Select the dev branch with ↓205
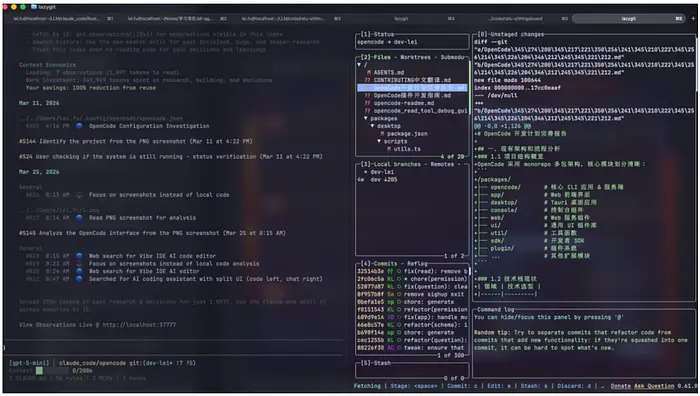The image size is (700, 396). tap(383, 179)
